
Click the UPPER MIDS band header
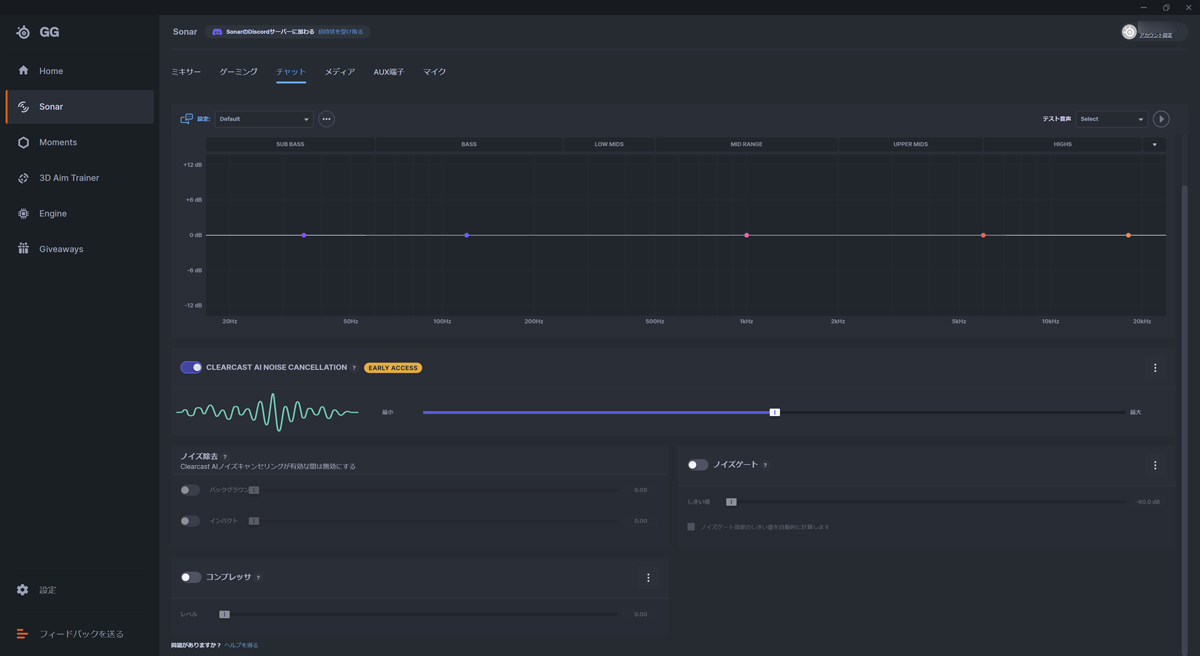click(910, 145)
